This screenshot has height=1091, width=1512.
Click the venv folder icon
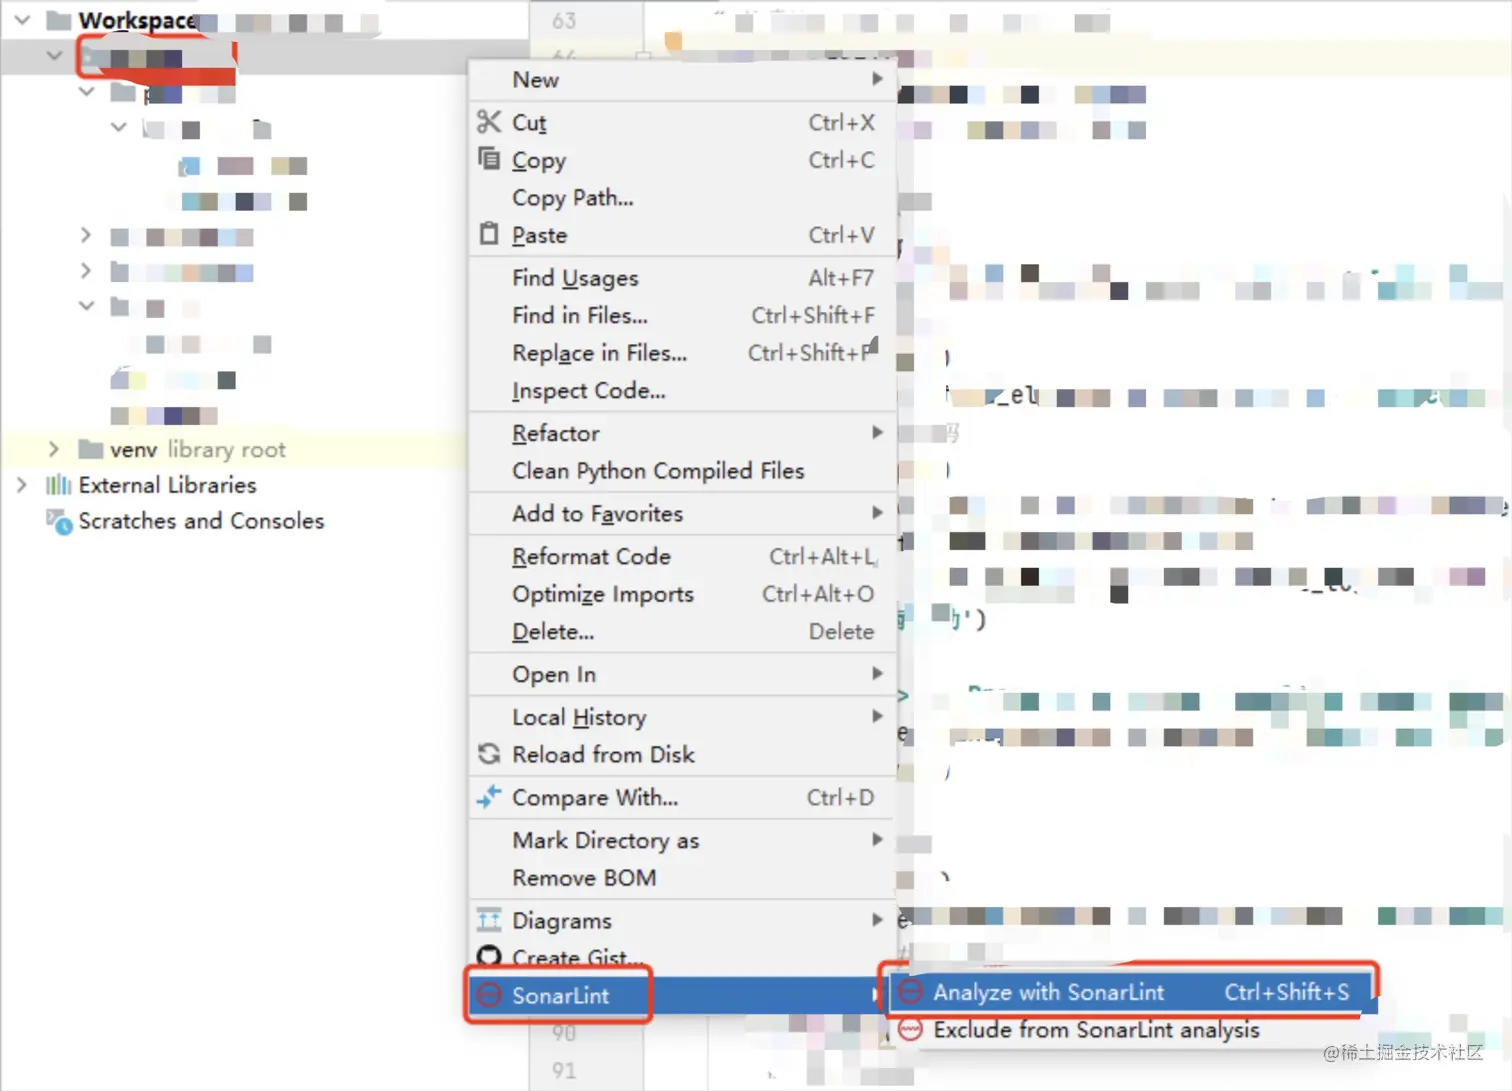point(91,449)
